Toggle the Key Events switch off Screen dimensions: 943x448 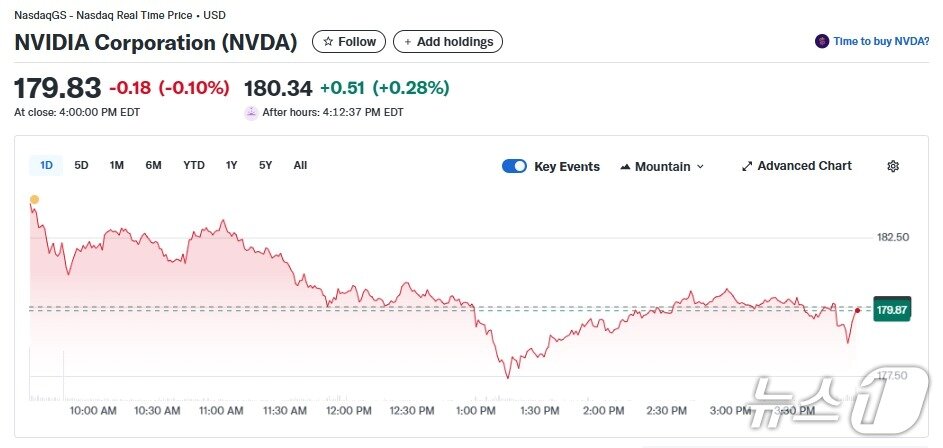514,166
